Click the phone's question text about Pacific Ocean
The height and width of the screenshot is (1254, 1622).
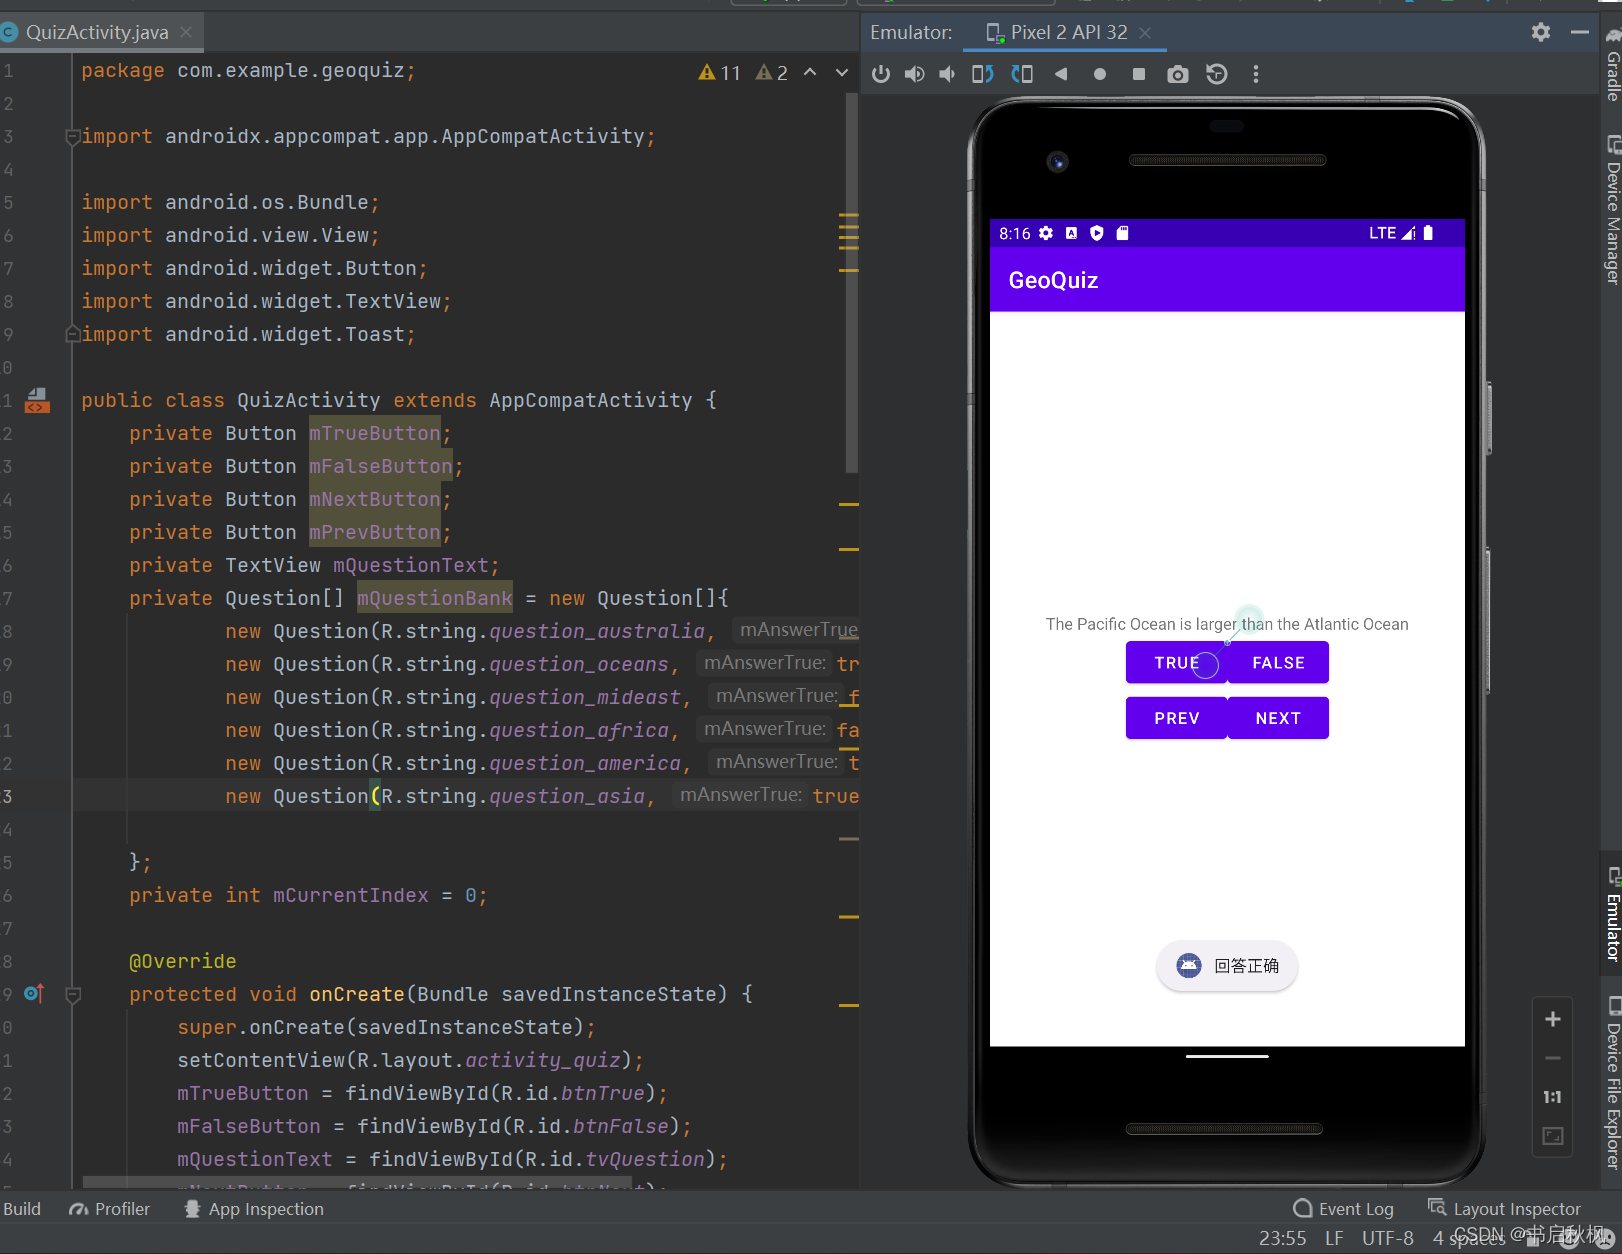click(x=1227, y=624)
